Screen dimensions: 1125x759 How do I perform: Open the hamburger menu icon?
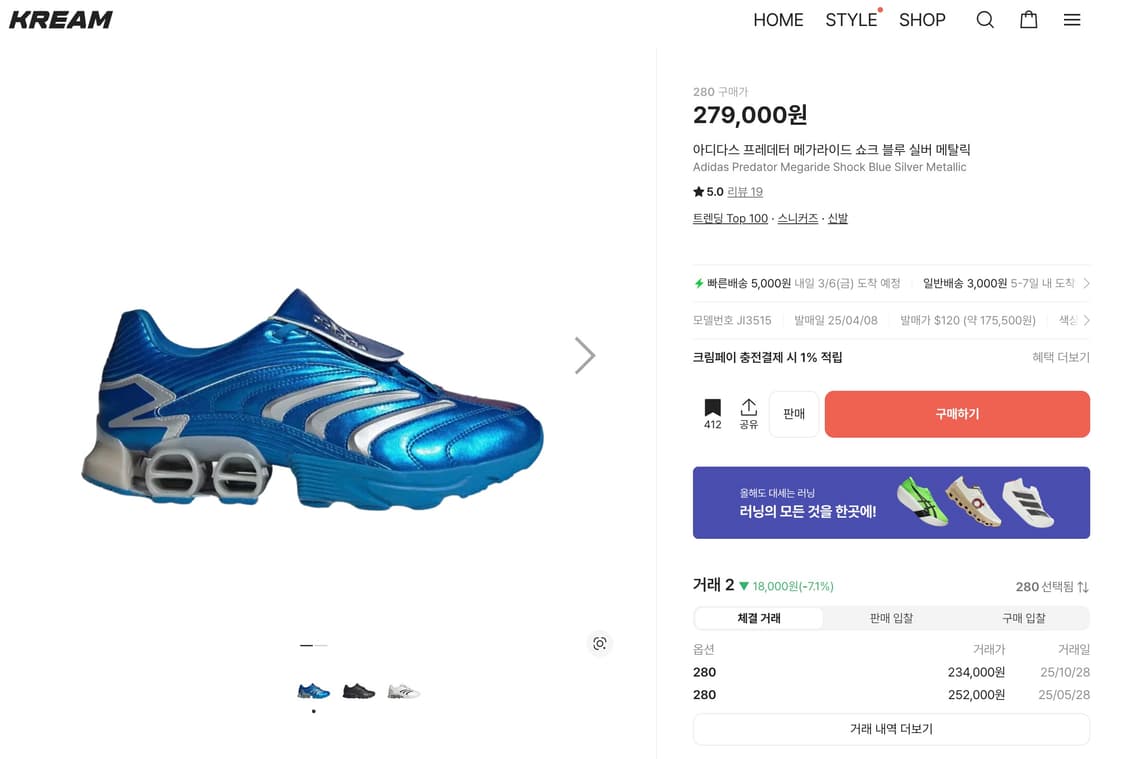point(1072,19)
